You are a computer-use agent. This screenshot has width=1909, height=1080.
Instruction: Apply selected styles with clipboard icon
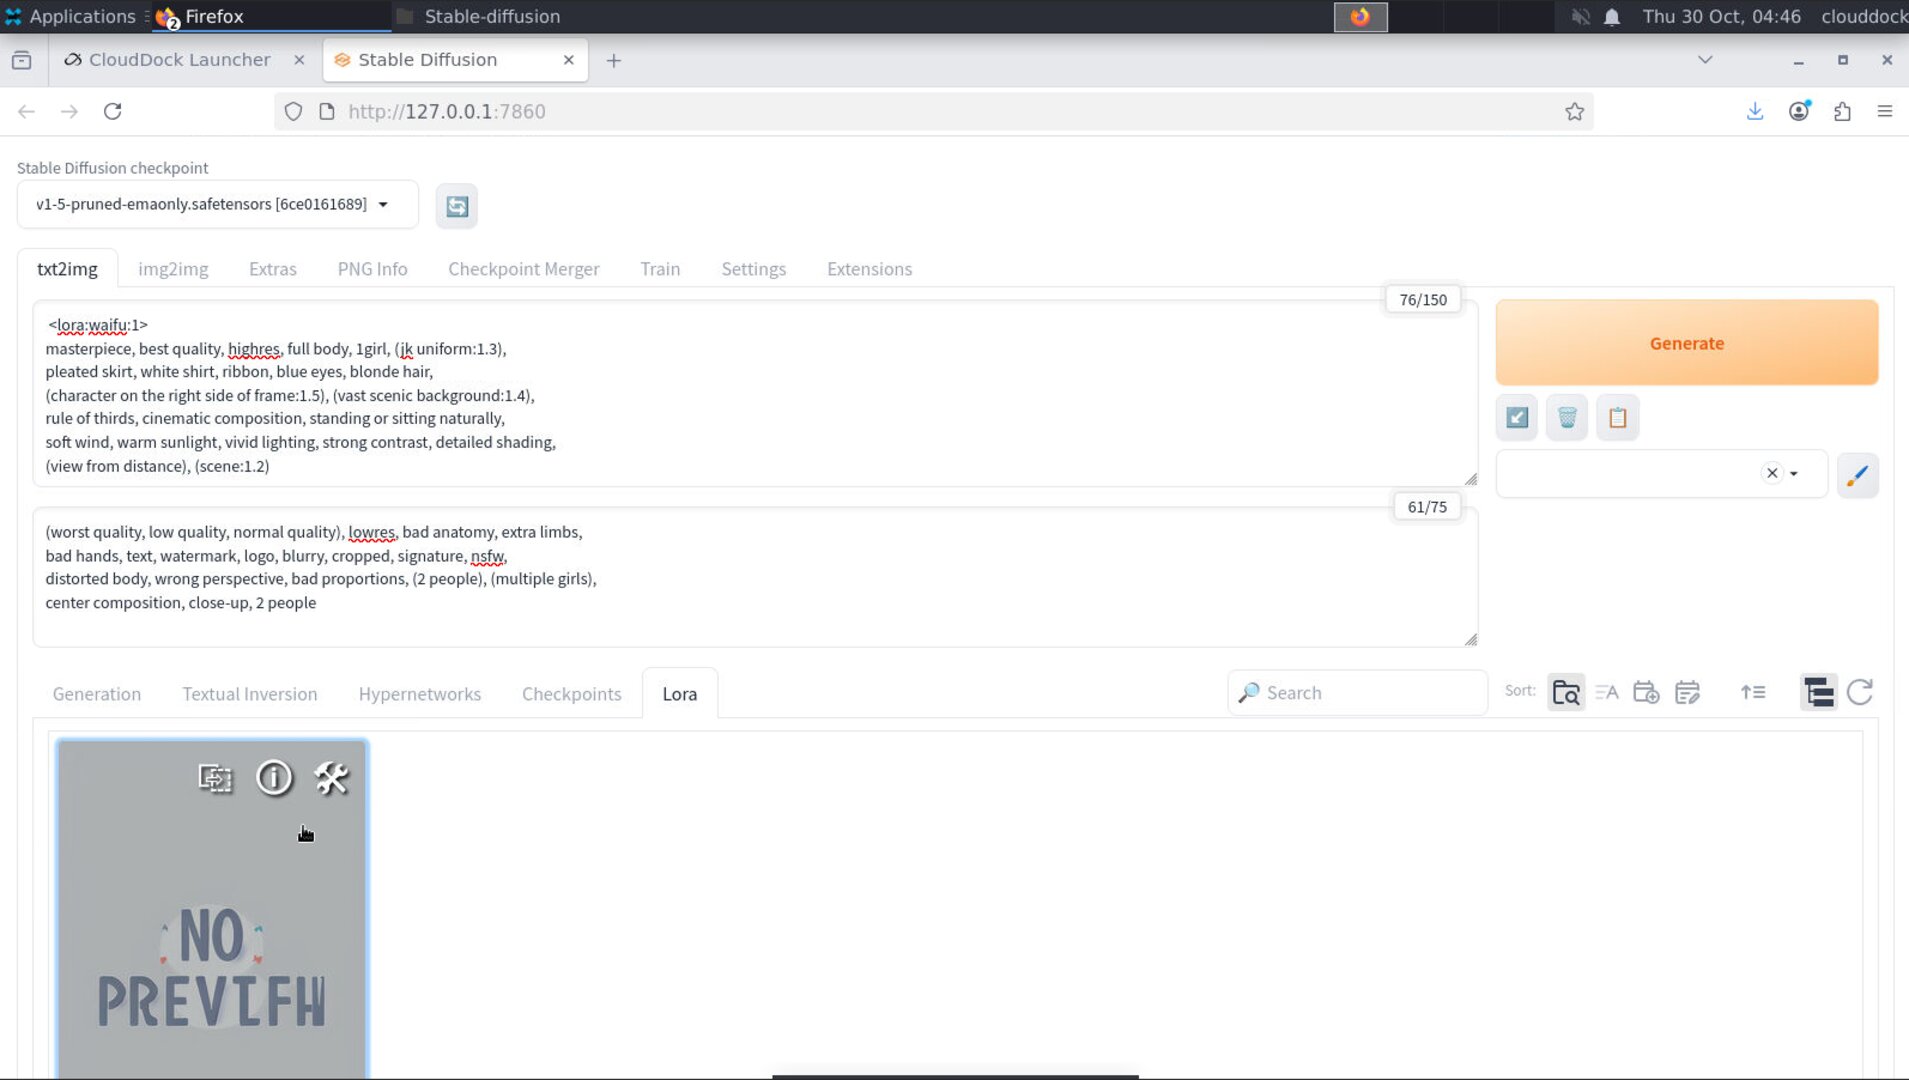[x=1617, y=418]
